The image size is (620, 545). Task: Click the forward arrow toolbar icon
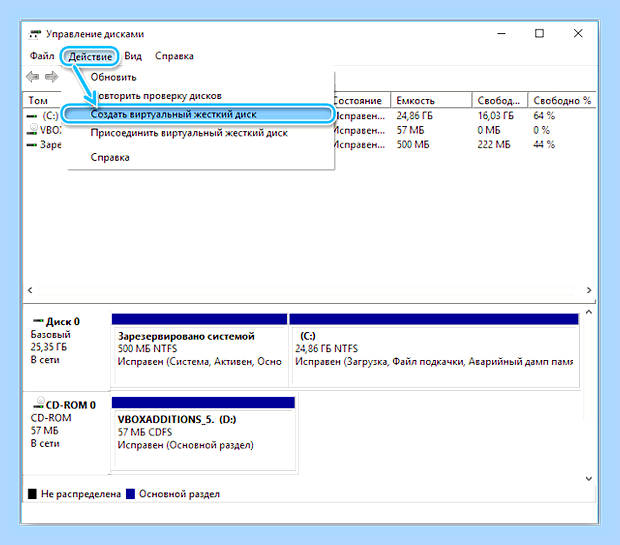pos(51,76)
